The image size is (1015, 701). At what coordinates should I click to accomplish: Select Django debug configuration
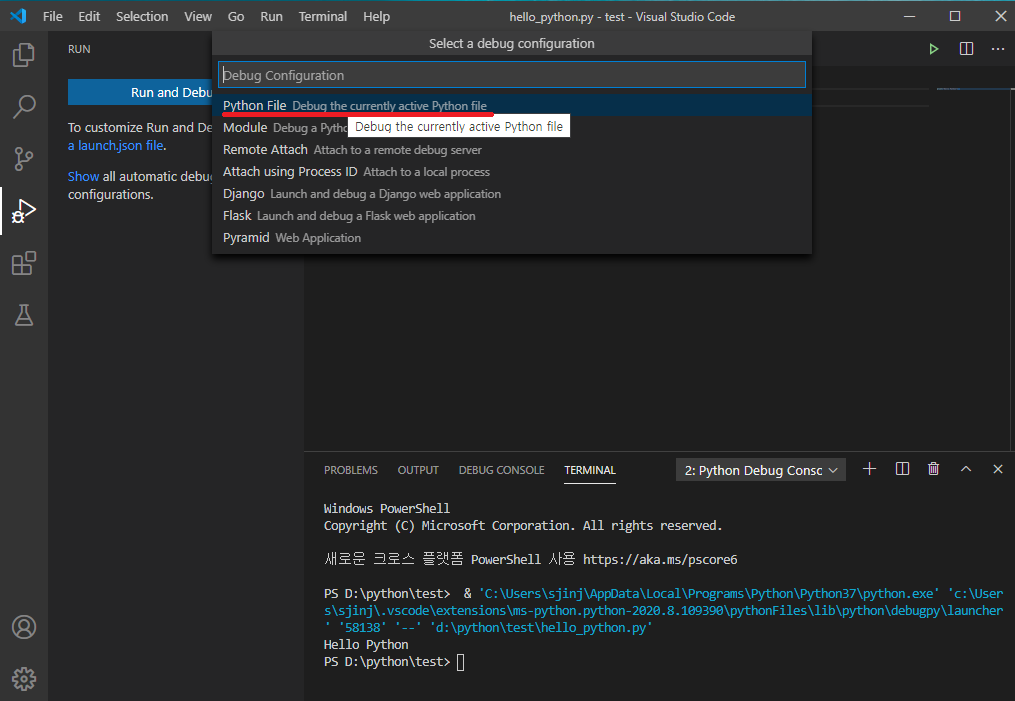point(511,194)
